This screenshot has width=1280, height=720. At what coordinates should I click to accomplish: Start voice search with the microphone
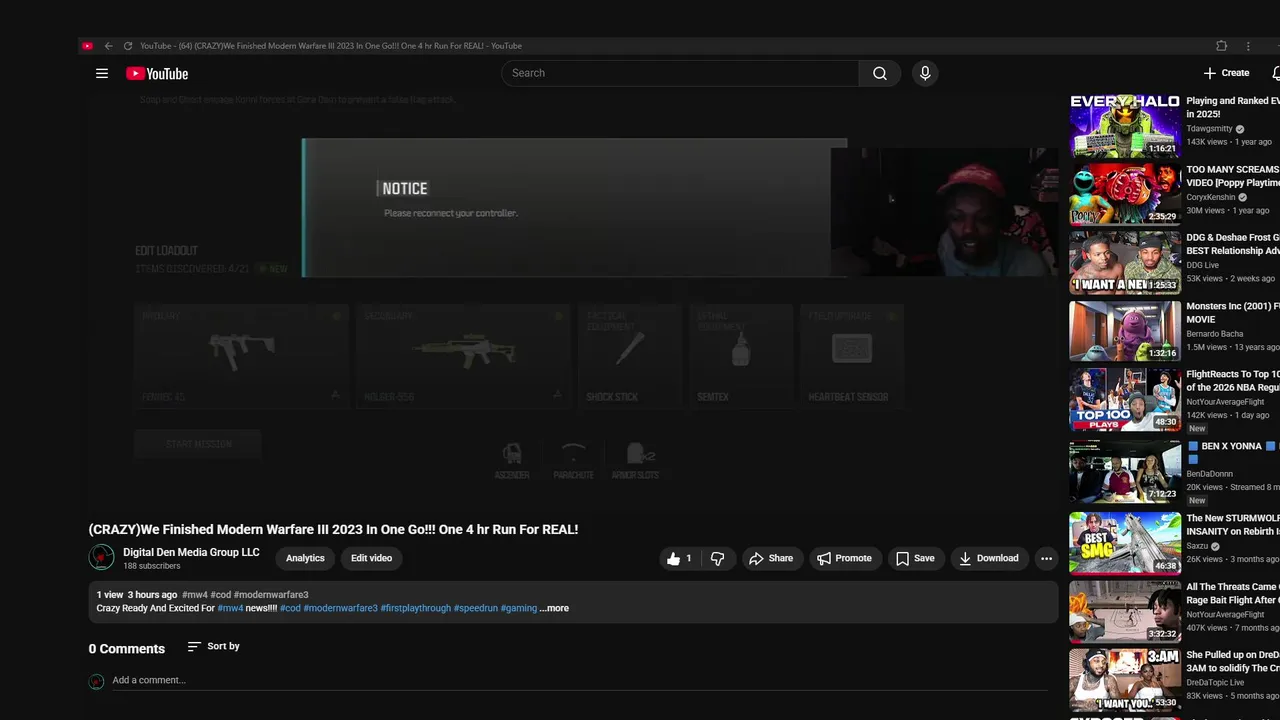(925, 73)
